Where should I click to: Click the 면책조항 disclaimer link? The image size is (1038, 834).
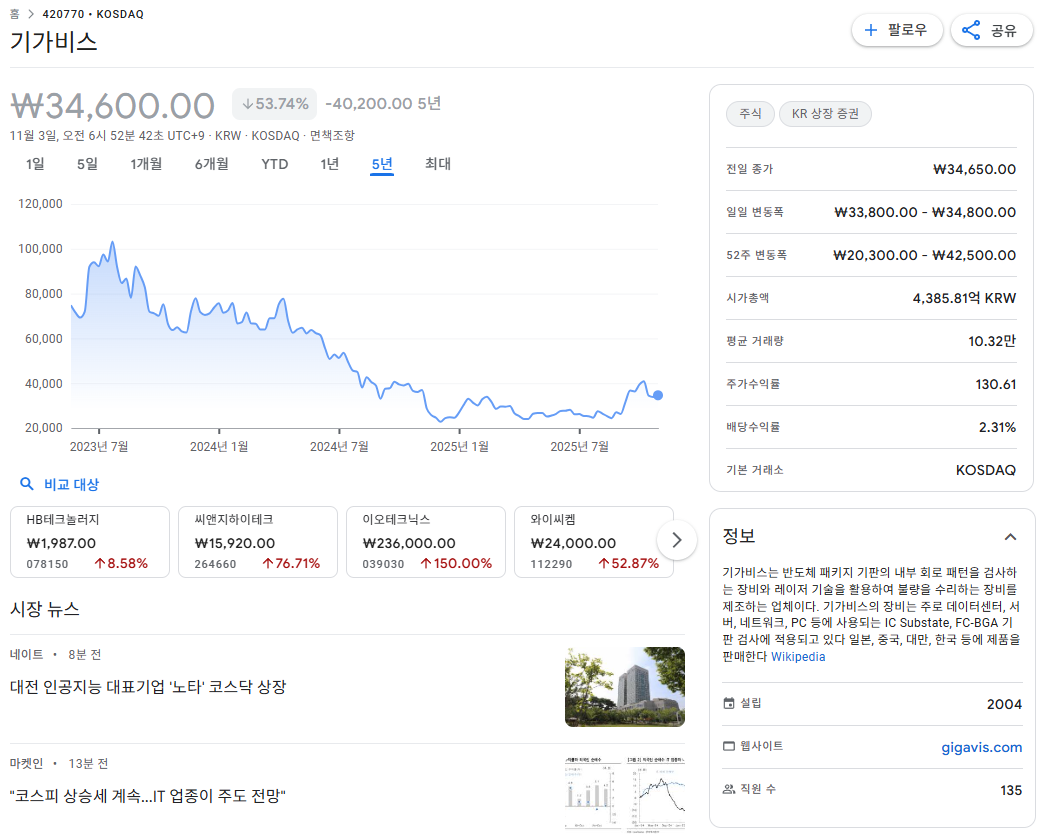click(332, 136)
